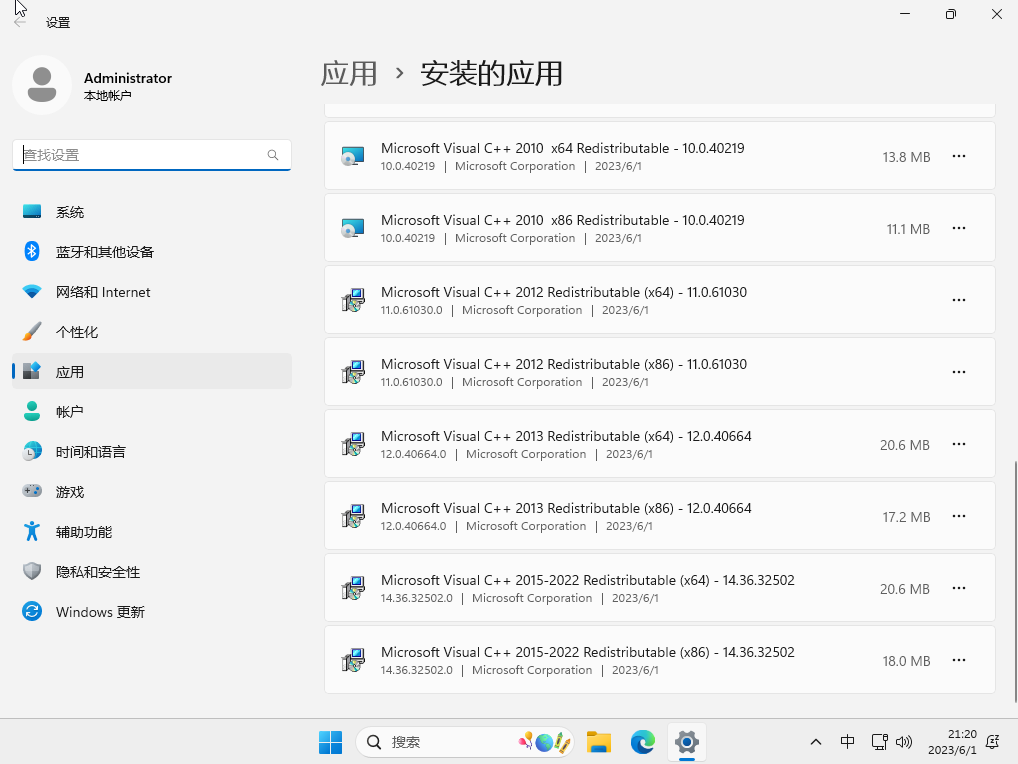The width and height of the screenshot is (1018, 764).
Task: Click the Visual C++ 2010 x86 app icon
Action: click(353, 228)
